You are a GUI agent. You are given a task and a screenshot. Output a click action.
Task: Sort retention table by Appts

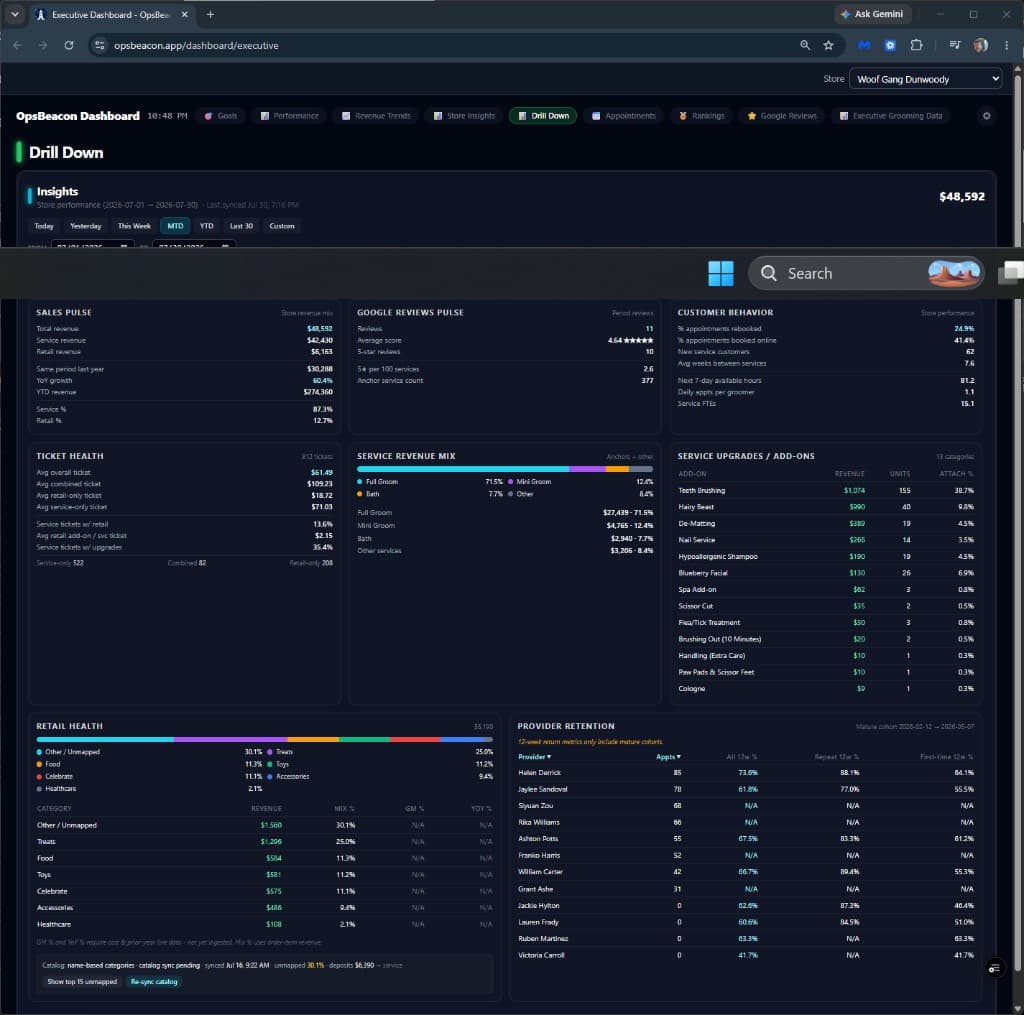pos(668,756)
